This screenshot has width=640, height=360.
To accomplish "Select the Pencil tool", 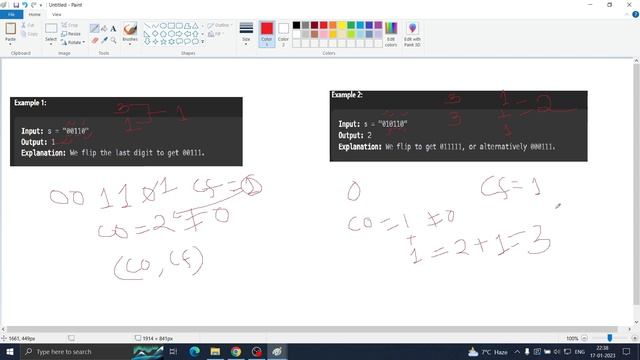I will click(x=94, y=29).
